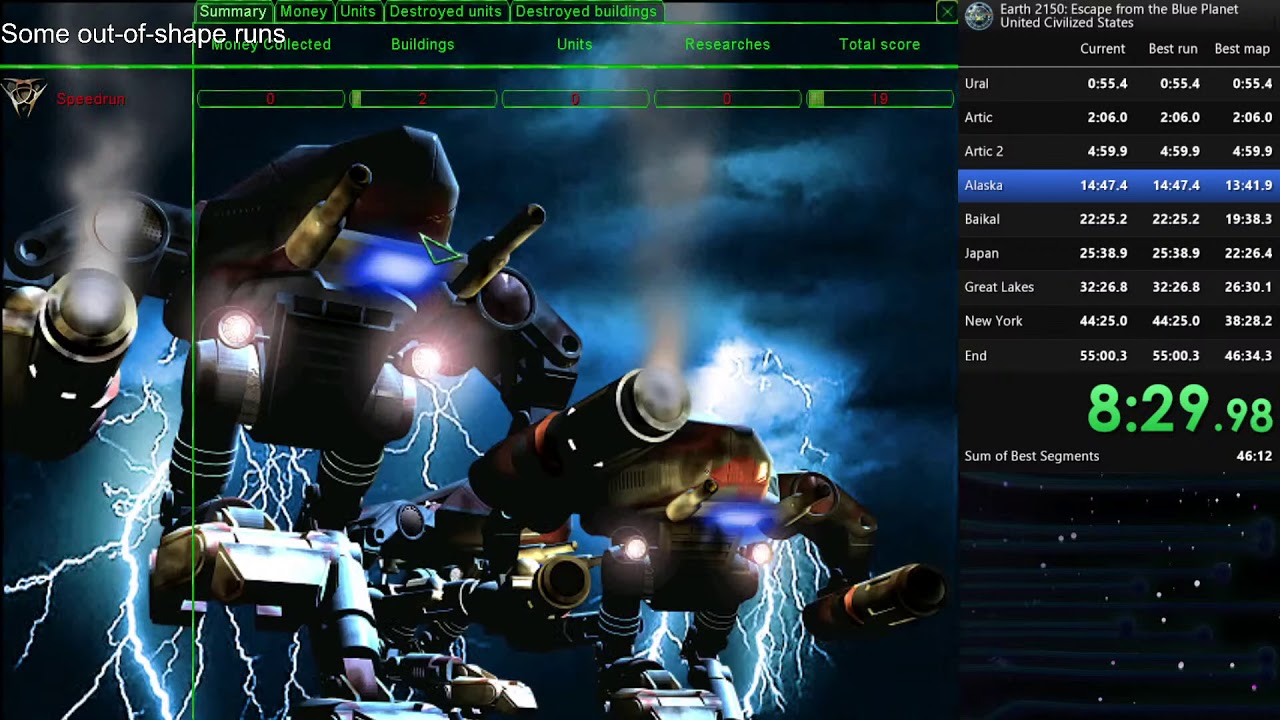
Task: Select the highlighted Alaska split row
Action: (x=1119, y=186)
